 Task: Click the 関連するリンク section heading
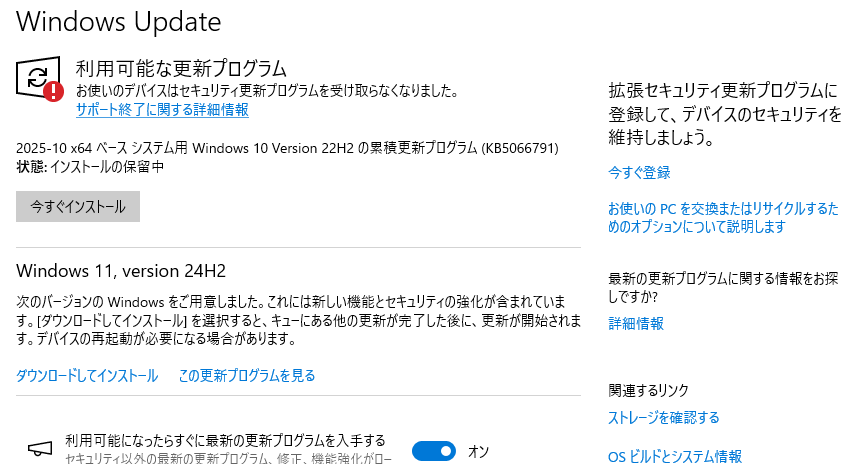[649, 390]
